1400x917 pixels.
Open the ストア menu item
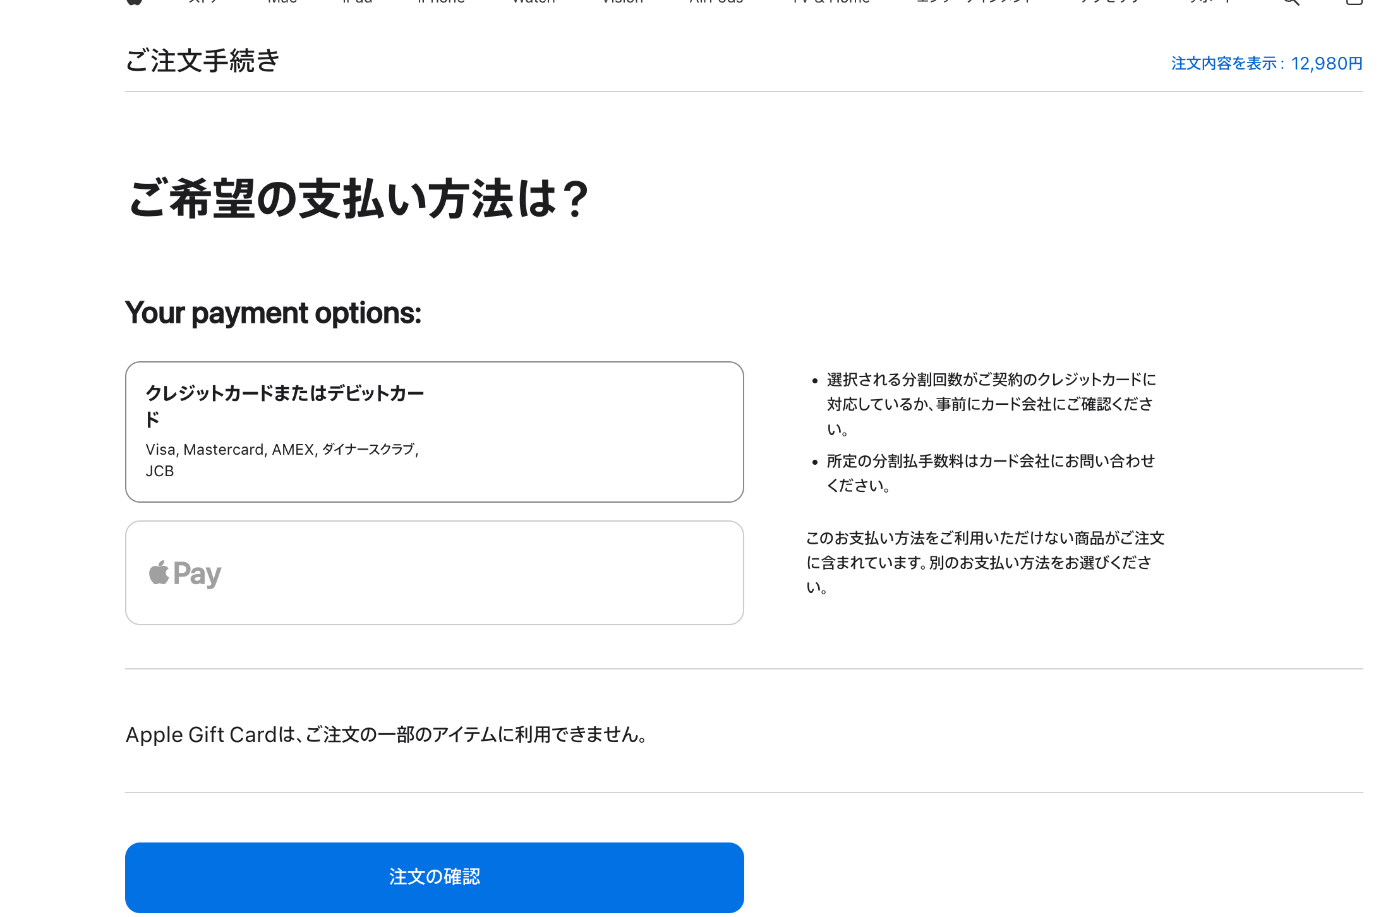point(203,2)
